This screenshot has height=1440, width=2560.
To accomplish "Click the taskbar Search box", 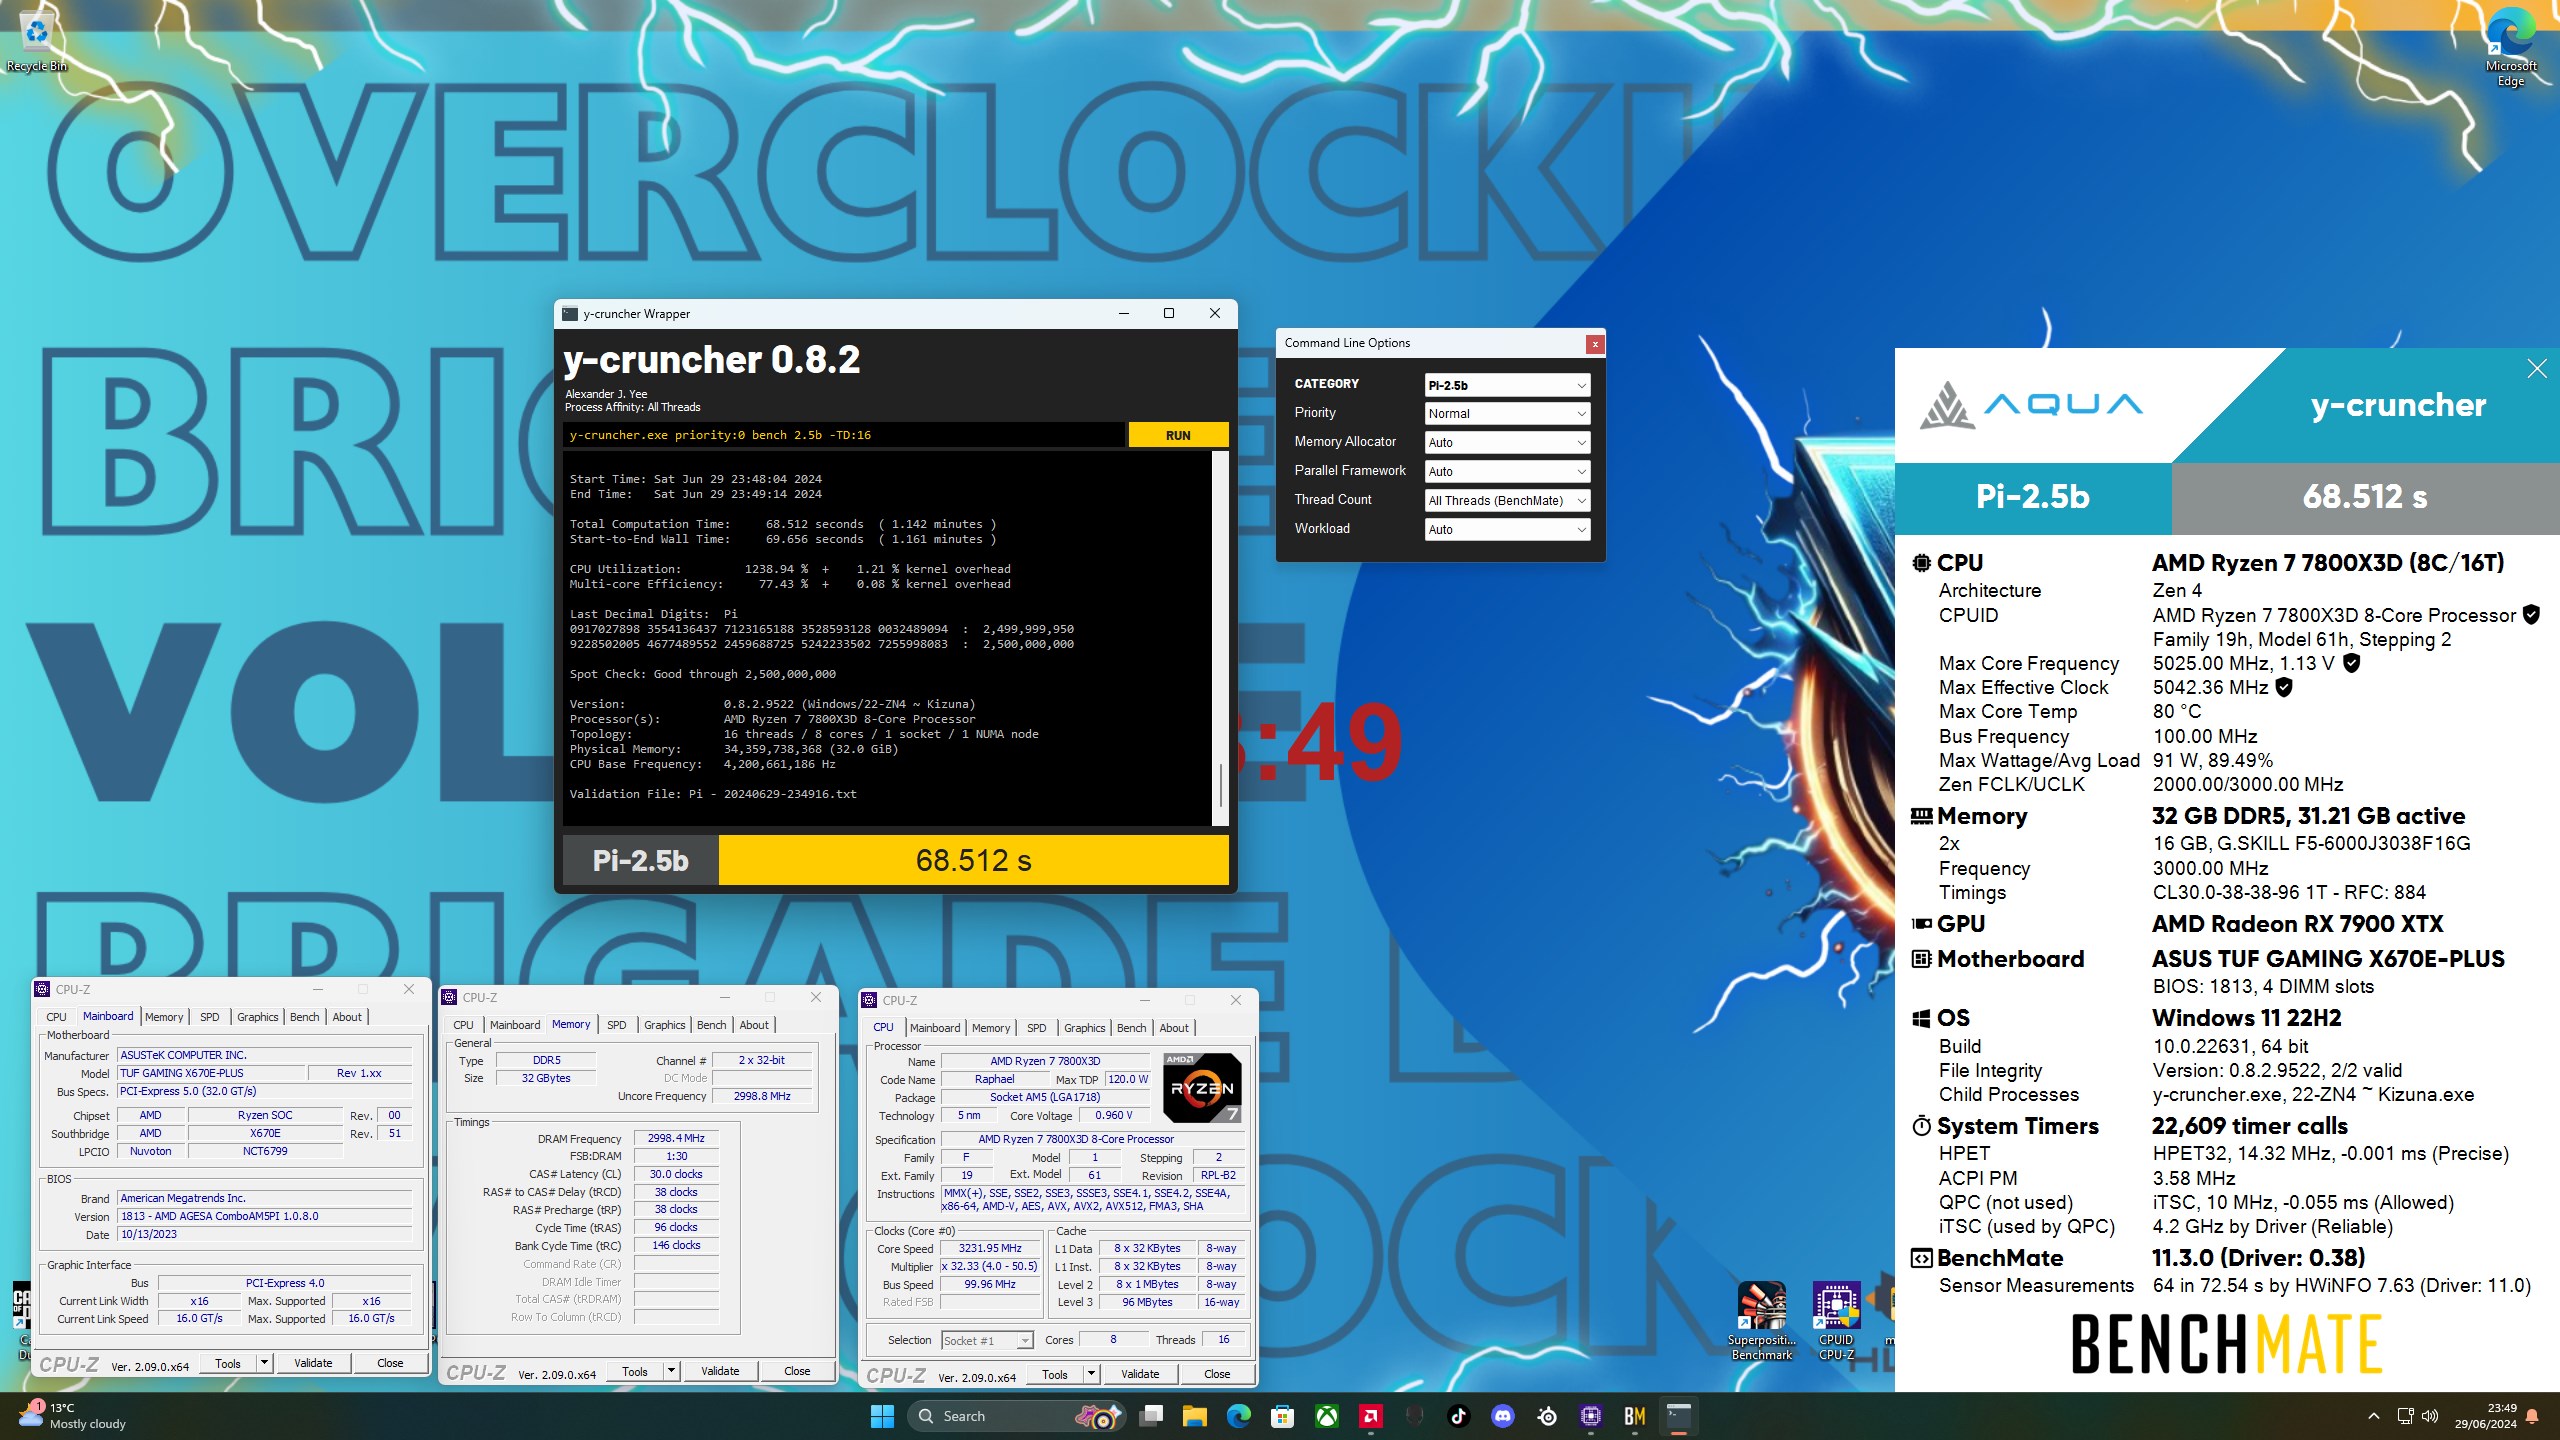I will [x=1016, y=1416].
